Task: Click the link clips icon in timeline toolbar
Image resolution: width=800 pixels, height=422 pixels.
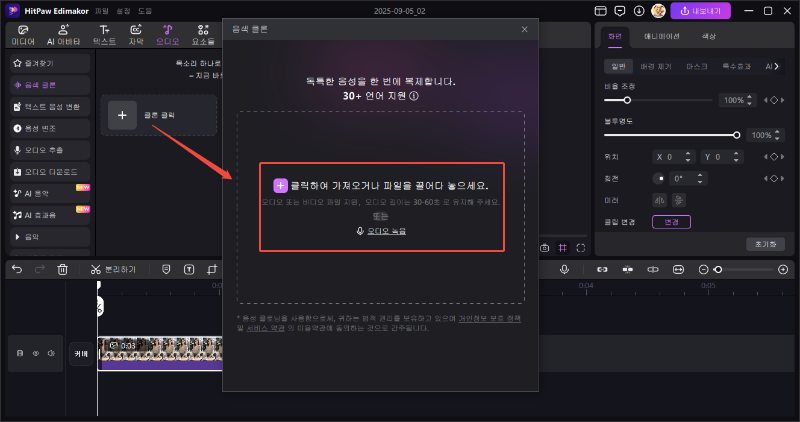Action: click(602, 269)
